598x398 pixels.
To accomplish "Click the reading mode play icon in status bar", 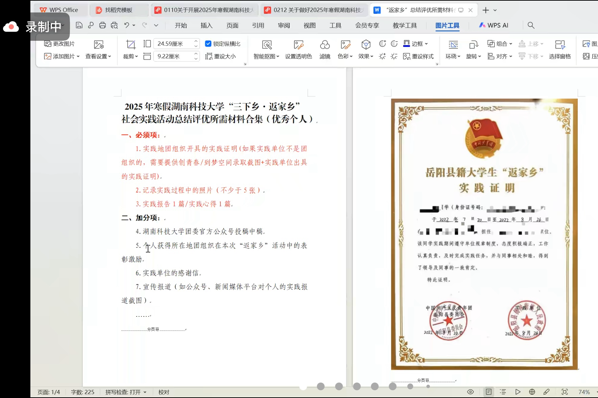I will pos(518,392).
